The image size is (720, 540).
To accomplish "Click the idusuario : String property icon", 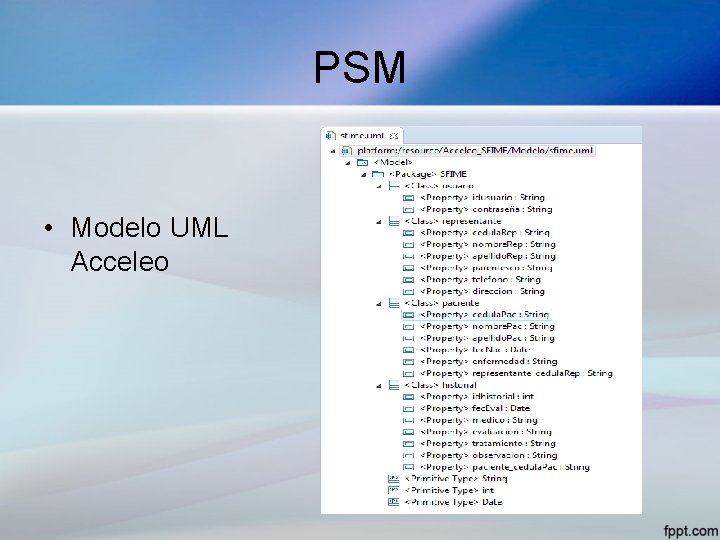I will [408, 197].
